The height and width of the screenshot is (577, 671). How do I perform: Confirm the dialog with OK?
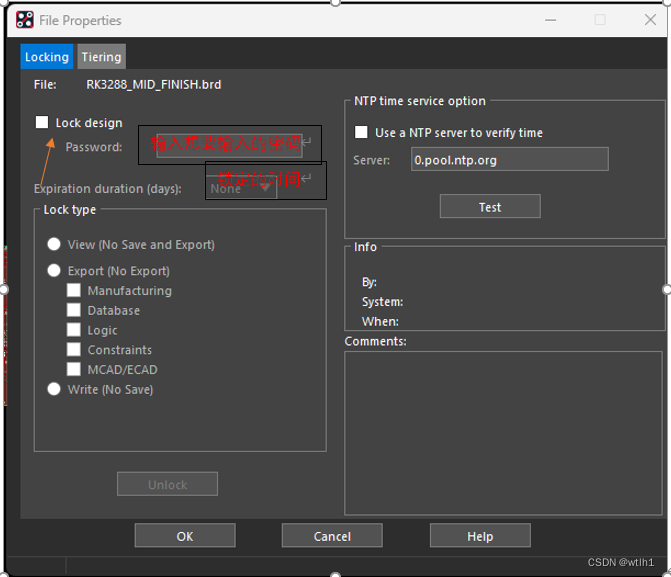click(185, 536)
